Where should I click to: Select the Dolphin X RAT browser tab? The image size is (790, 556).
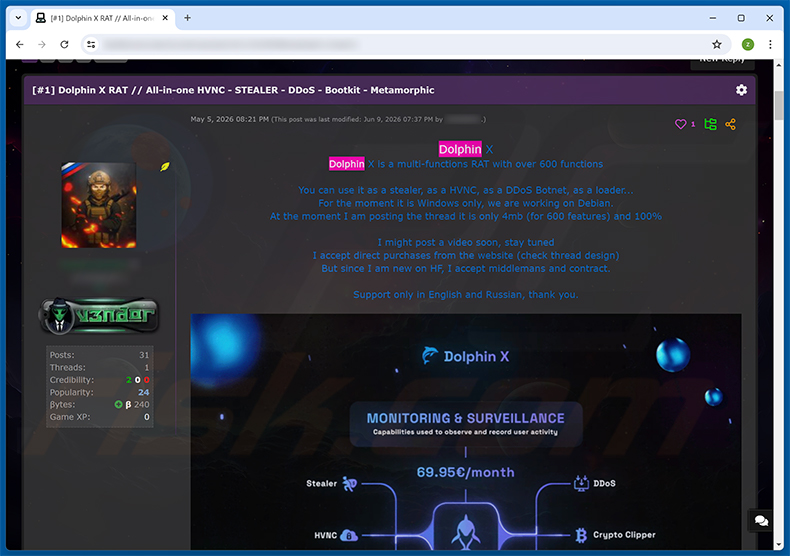[x=103, y=18]
